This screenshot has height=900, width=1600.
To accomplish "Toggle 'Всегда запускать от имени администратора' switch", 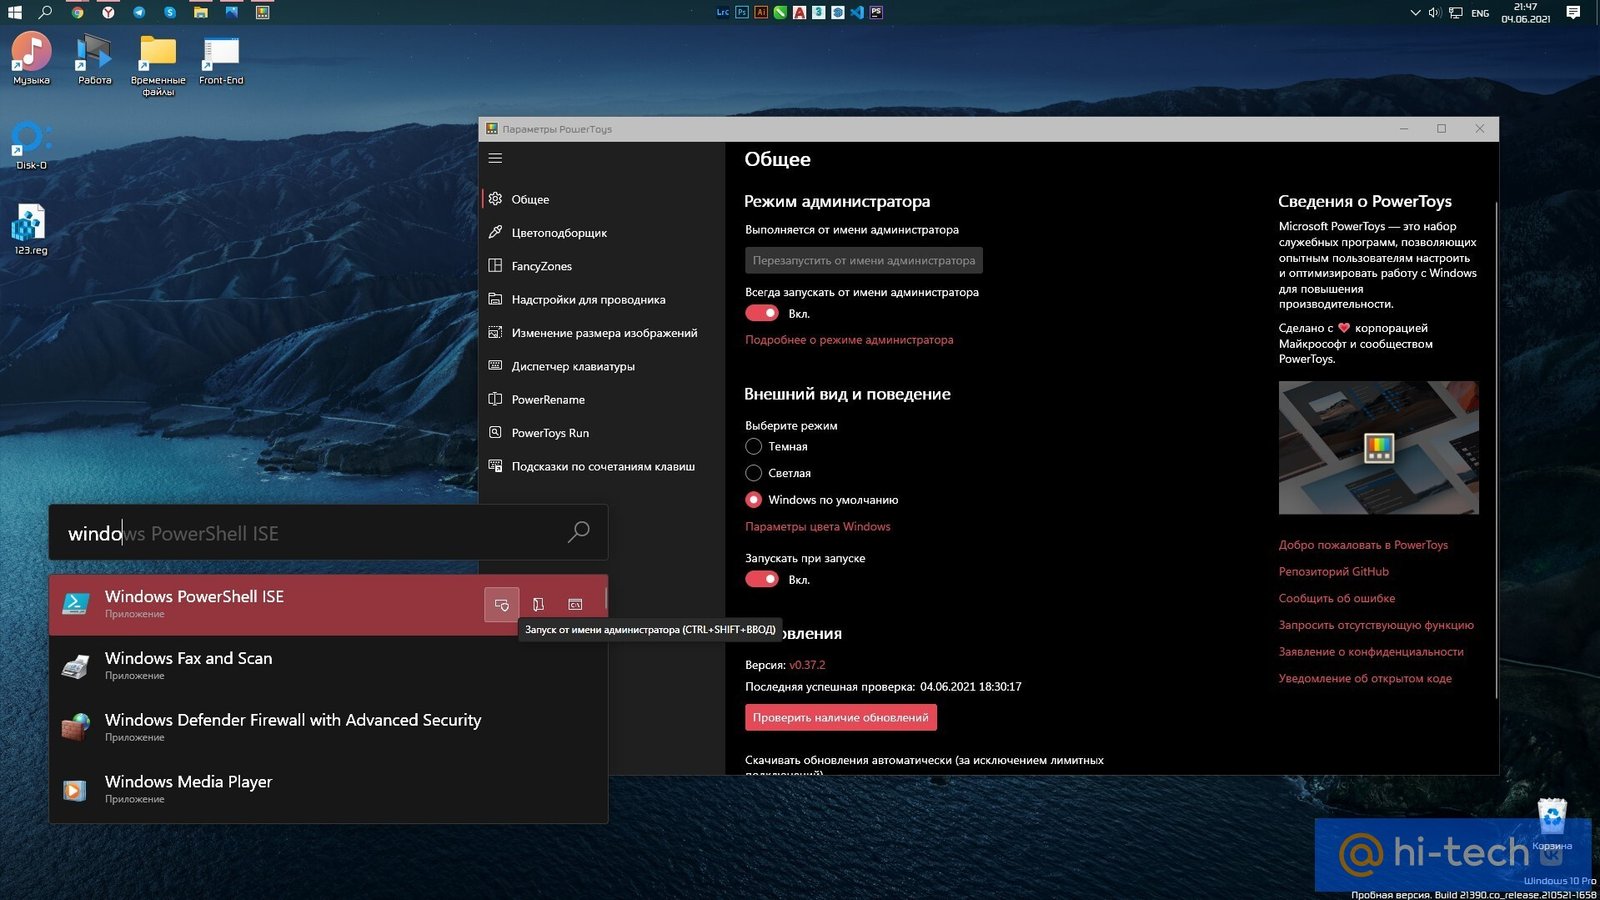I will pyautogui.click(x=762, y=313).
